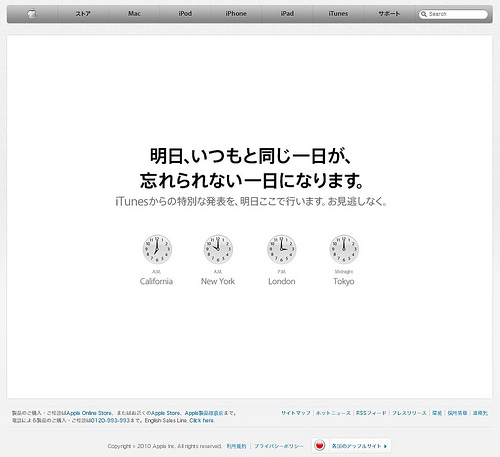Open the Mac tab
This screenshot has height=457, width=500.
[134, 14]
